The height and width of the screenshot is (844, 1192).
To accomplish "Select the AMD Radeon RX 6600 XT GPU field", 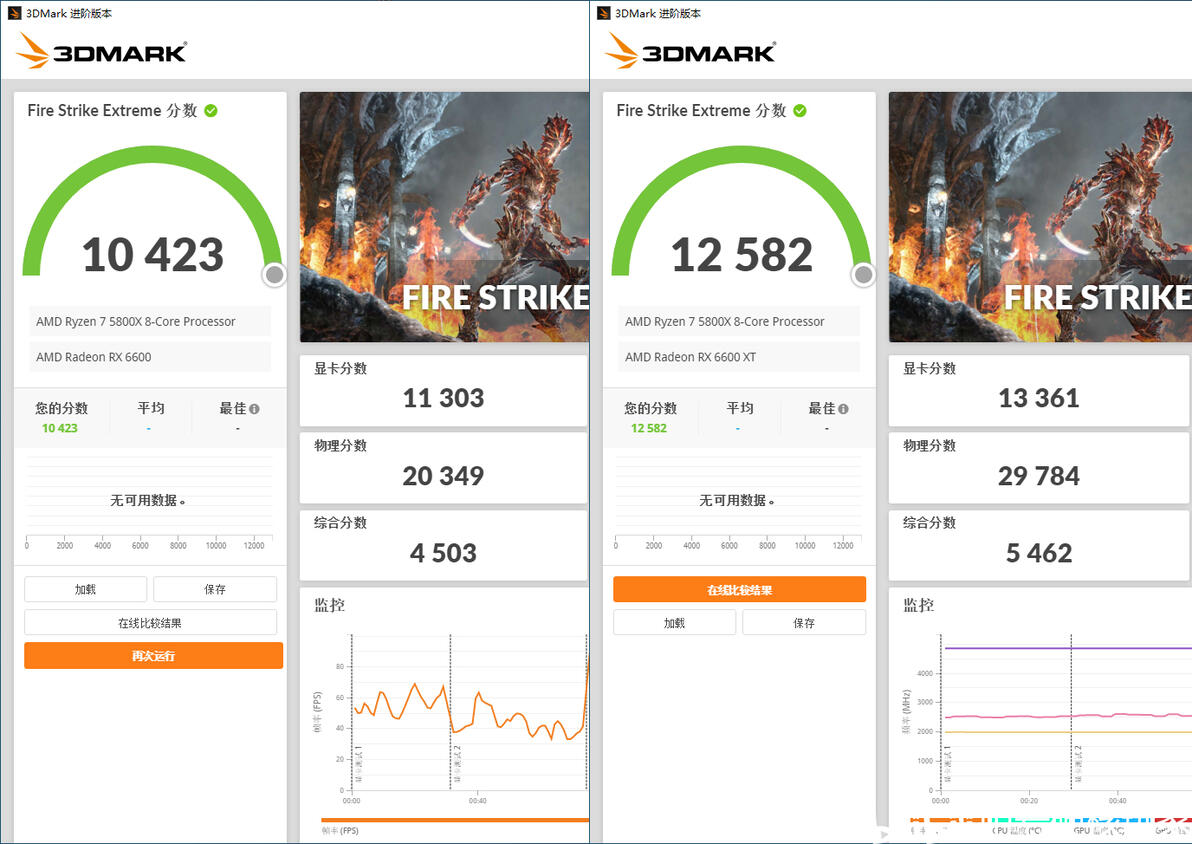I will (739, 357).
